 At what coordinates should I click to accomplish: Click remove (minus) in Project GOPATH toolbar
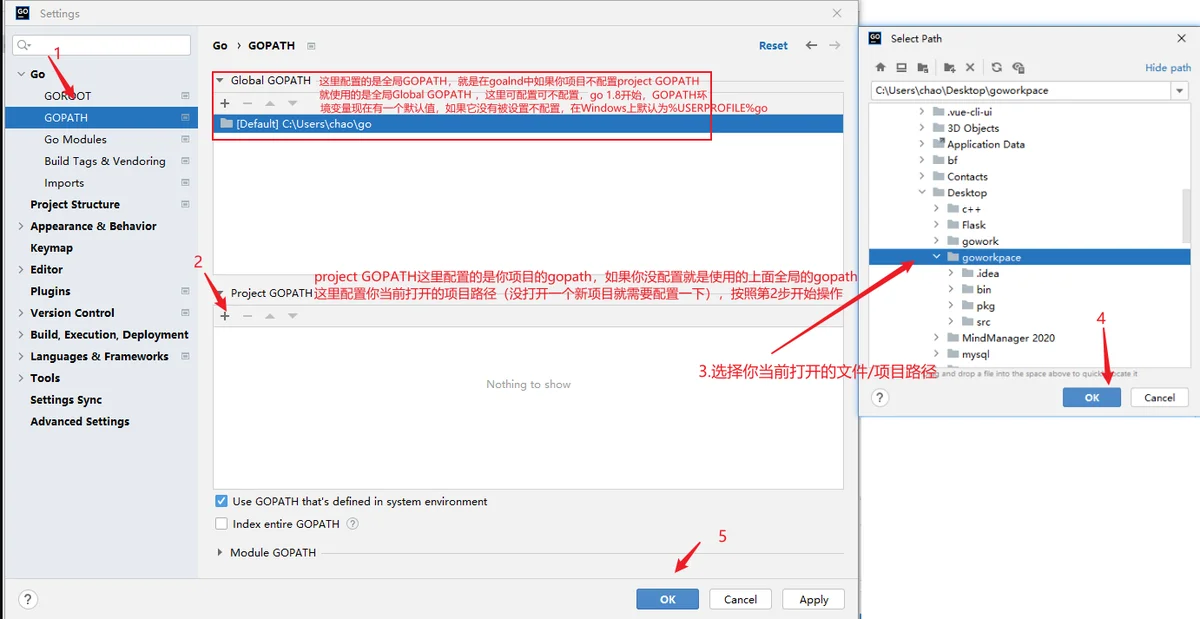click(247, 316)
